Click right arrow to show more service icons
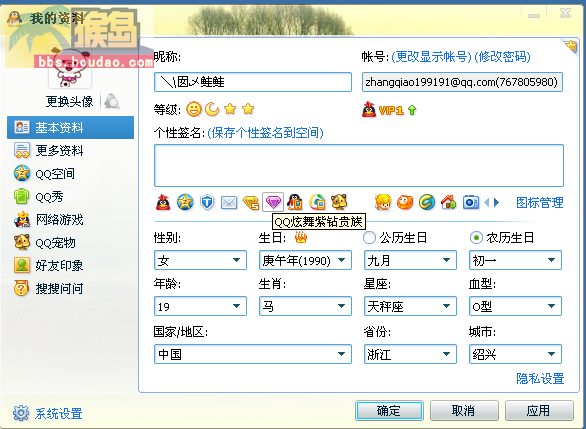 [x=496, y=203]
